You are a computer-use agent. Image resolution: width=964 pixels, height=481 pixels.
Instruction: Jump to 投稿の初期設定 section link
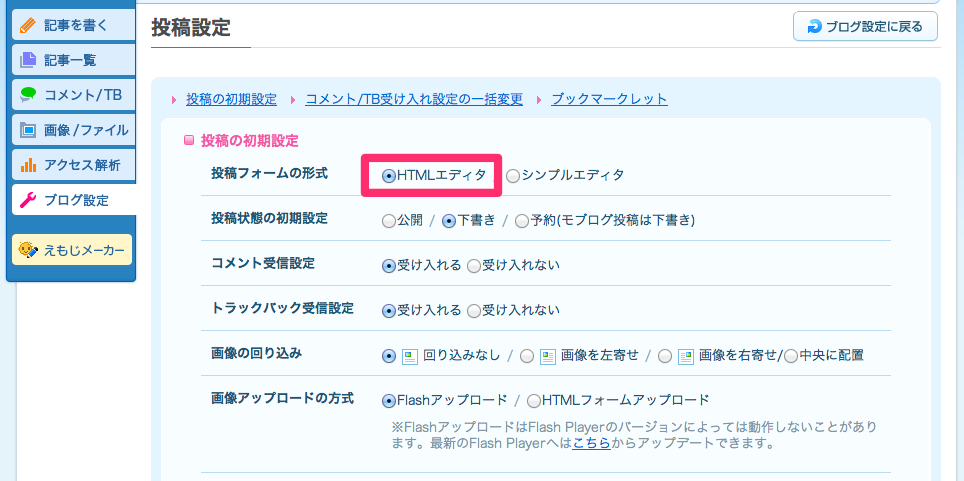pos(232,99)
